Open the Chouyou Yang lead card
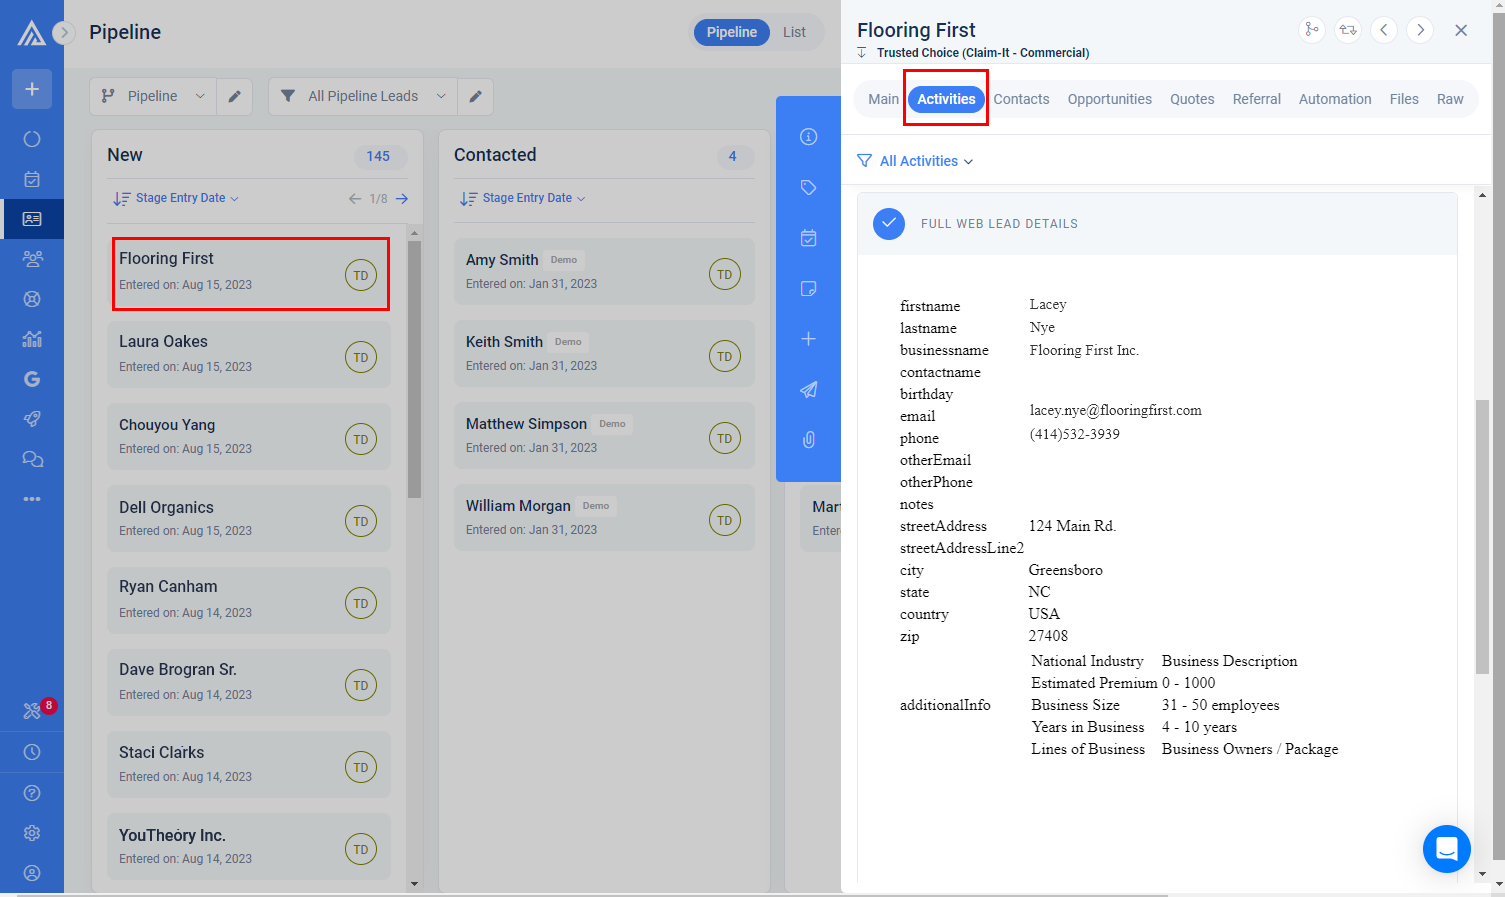Screen dimensions: 1505x897 coord(249,437)
